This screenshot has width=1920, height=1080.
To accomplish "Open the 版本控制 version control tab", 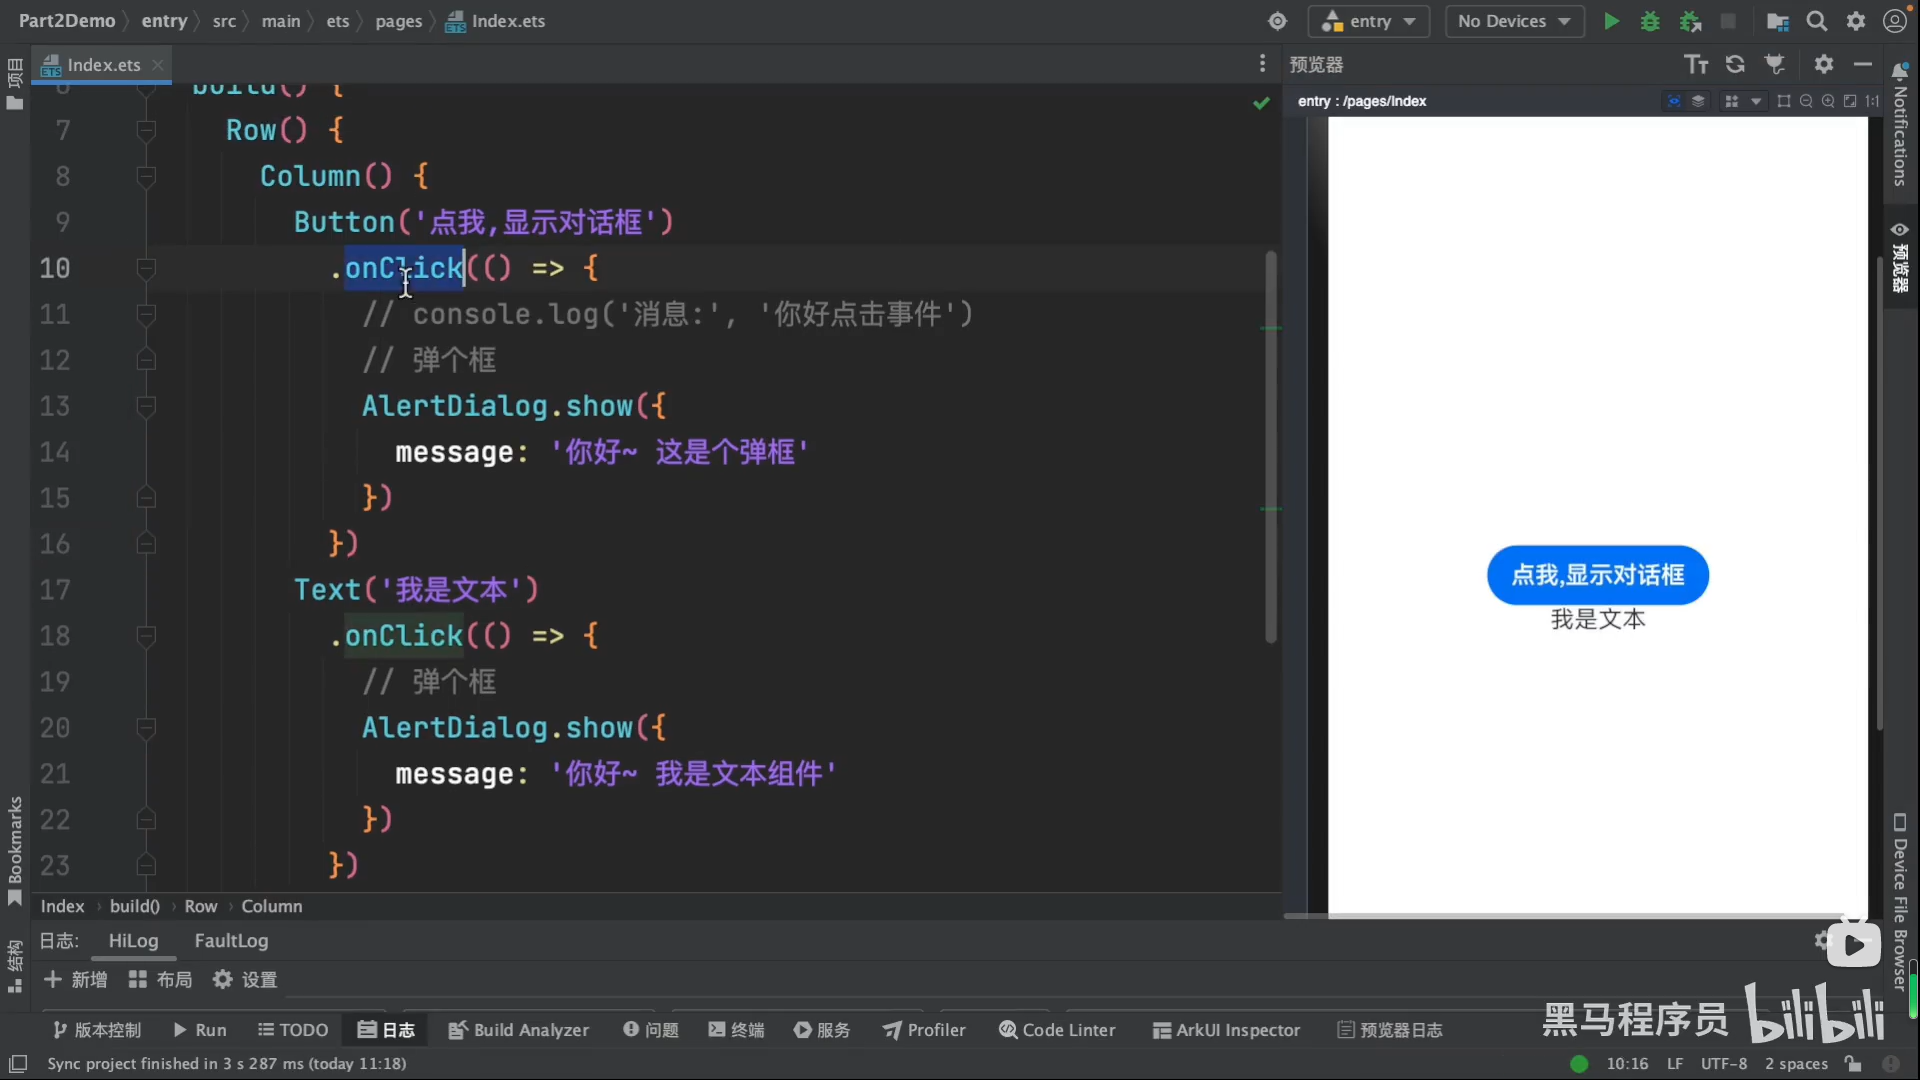I will (97, 1030).
